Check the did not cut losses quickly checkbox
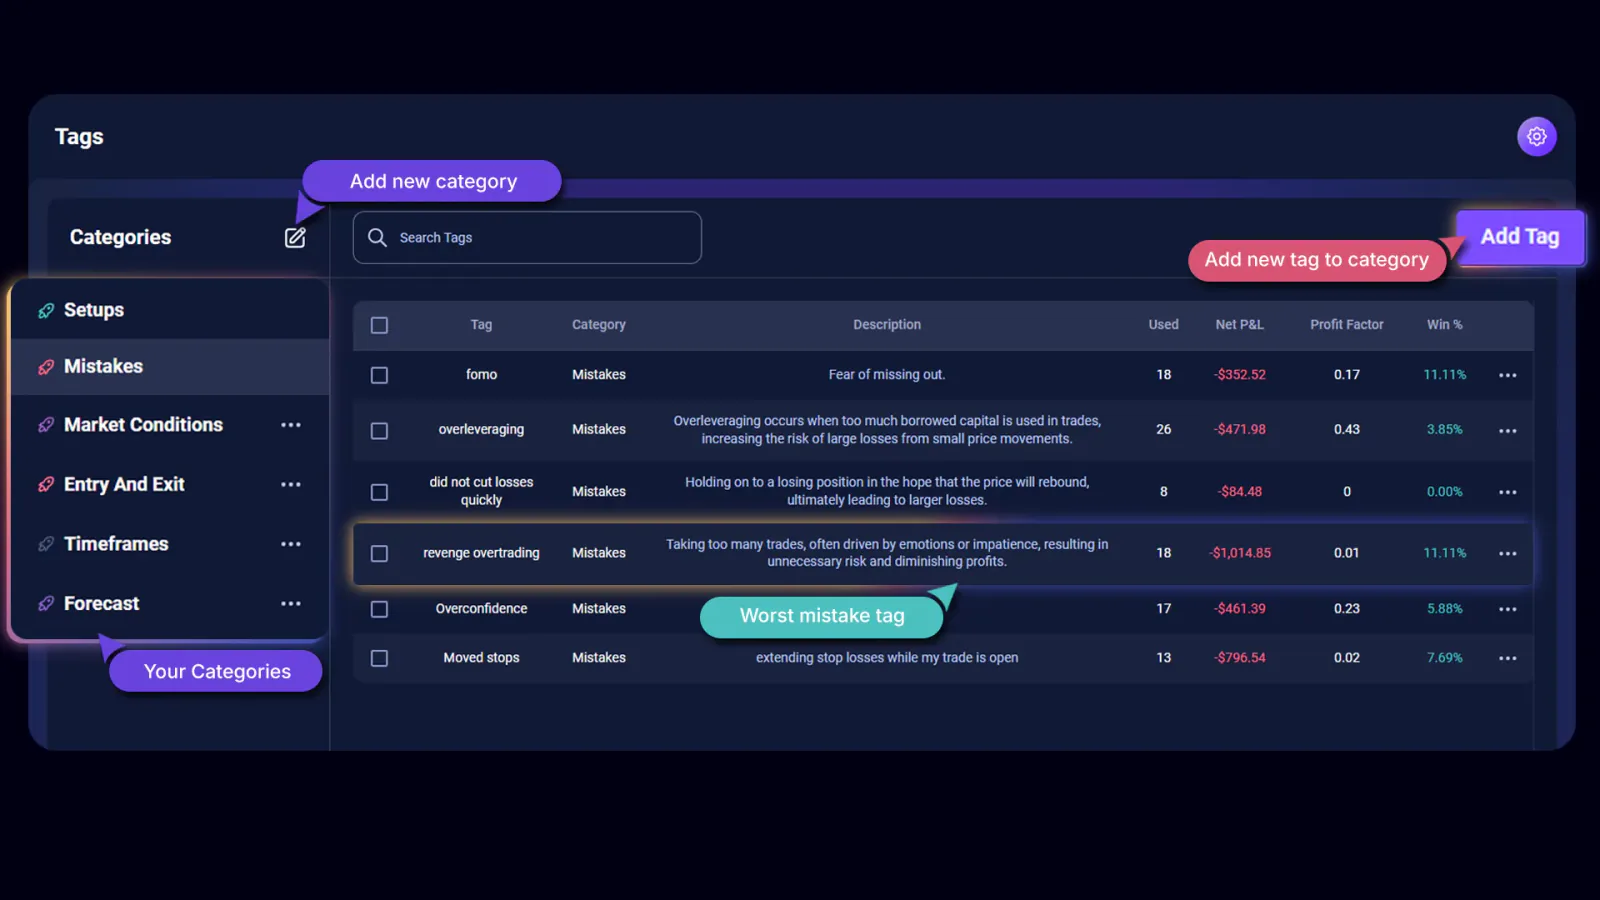This screenshot has height=900, width=1600. coord(379,492)
